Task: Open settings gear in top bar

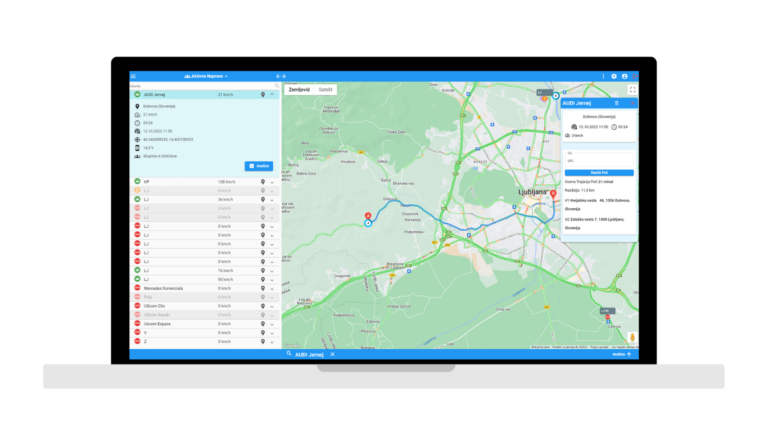Action: (614, 76)
